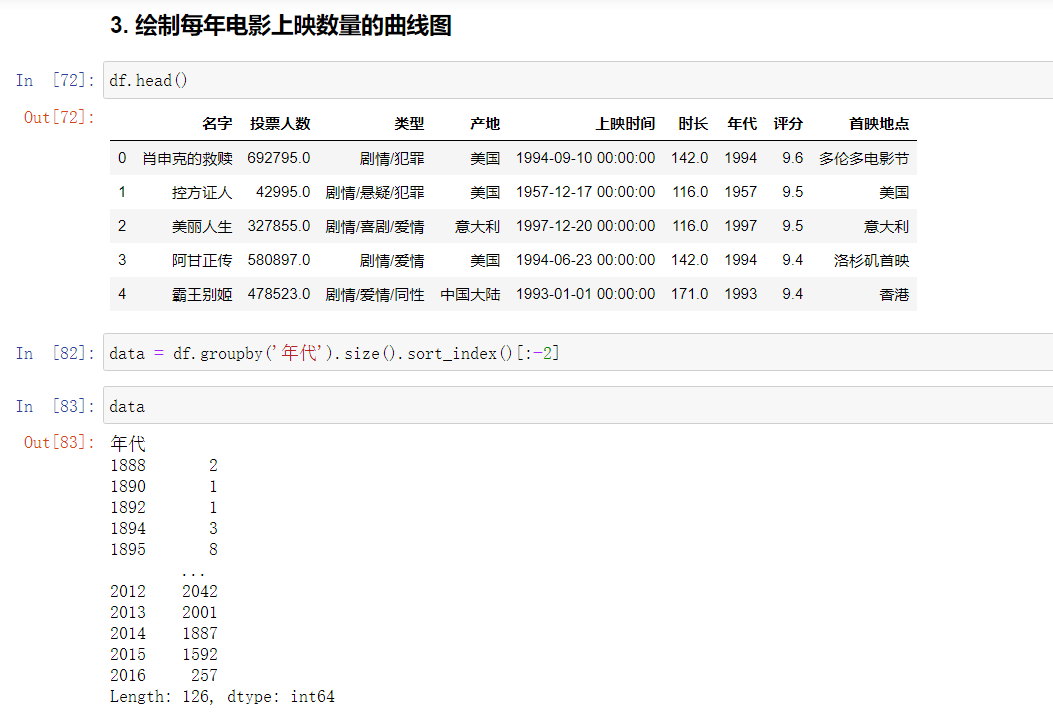The image size is (1053, 714).
Task: Click the vote count '478523.0'
Action: pos(279,294)
